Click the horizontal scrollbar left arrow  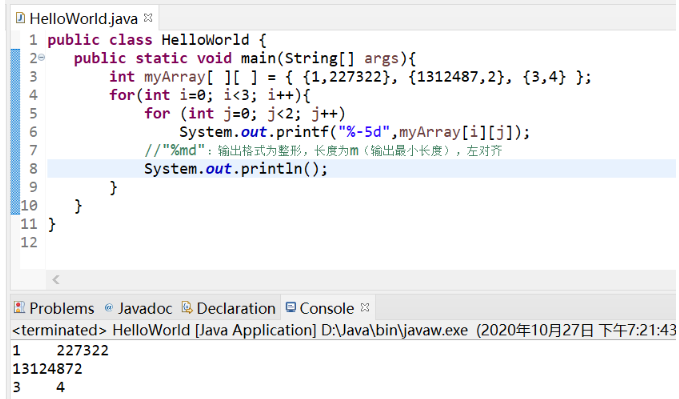click(x=56, y=279)
